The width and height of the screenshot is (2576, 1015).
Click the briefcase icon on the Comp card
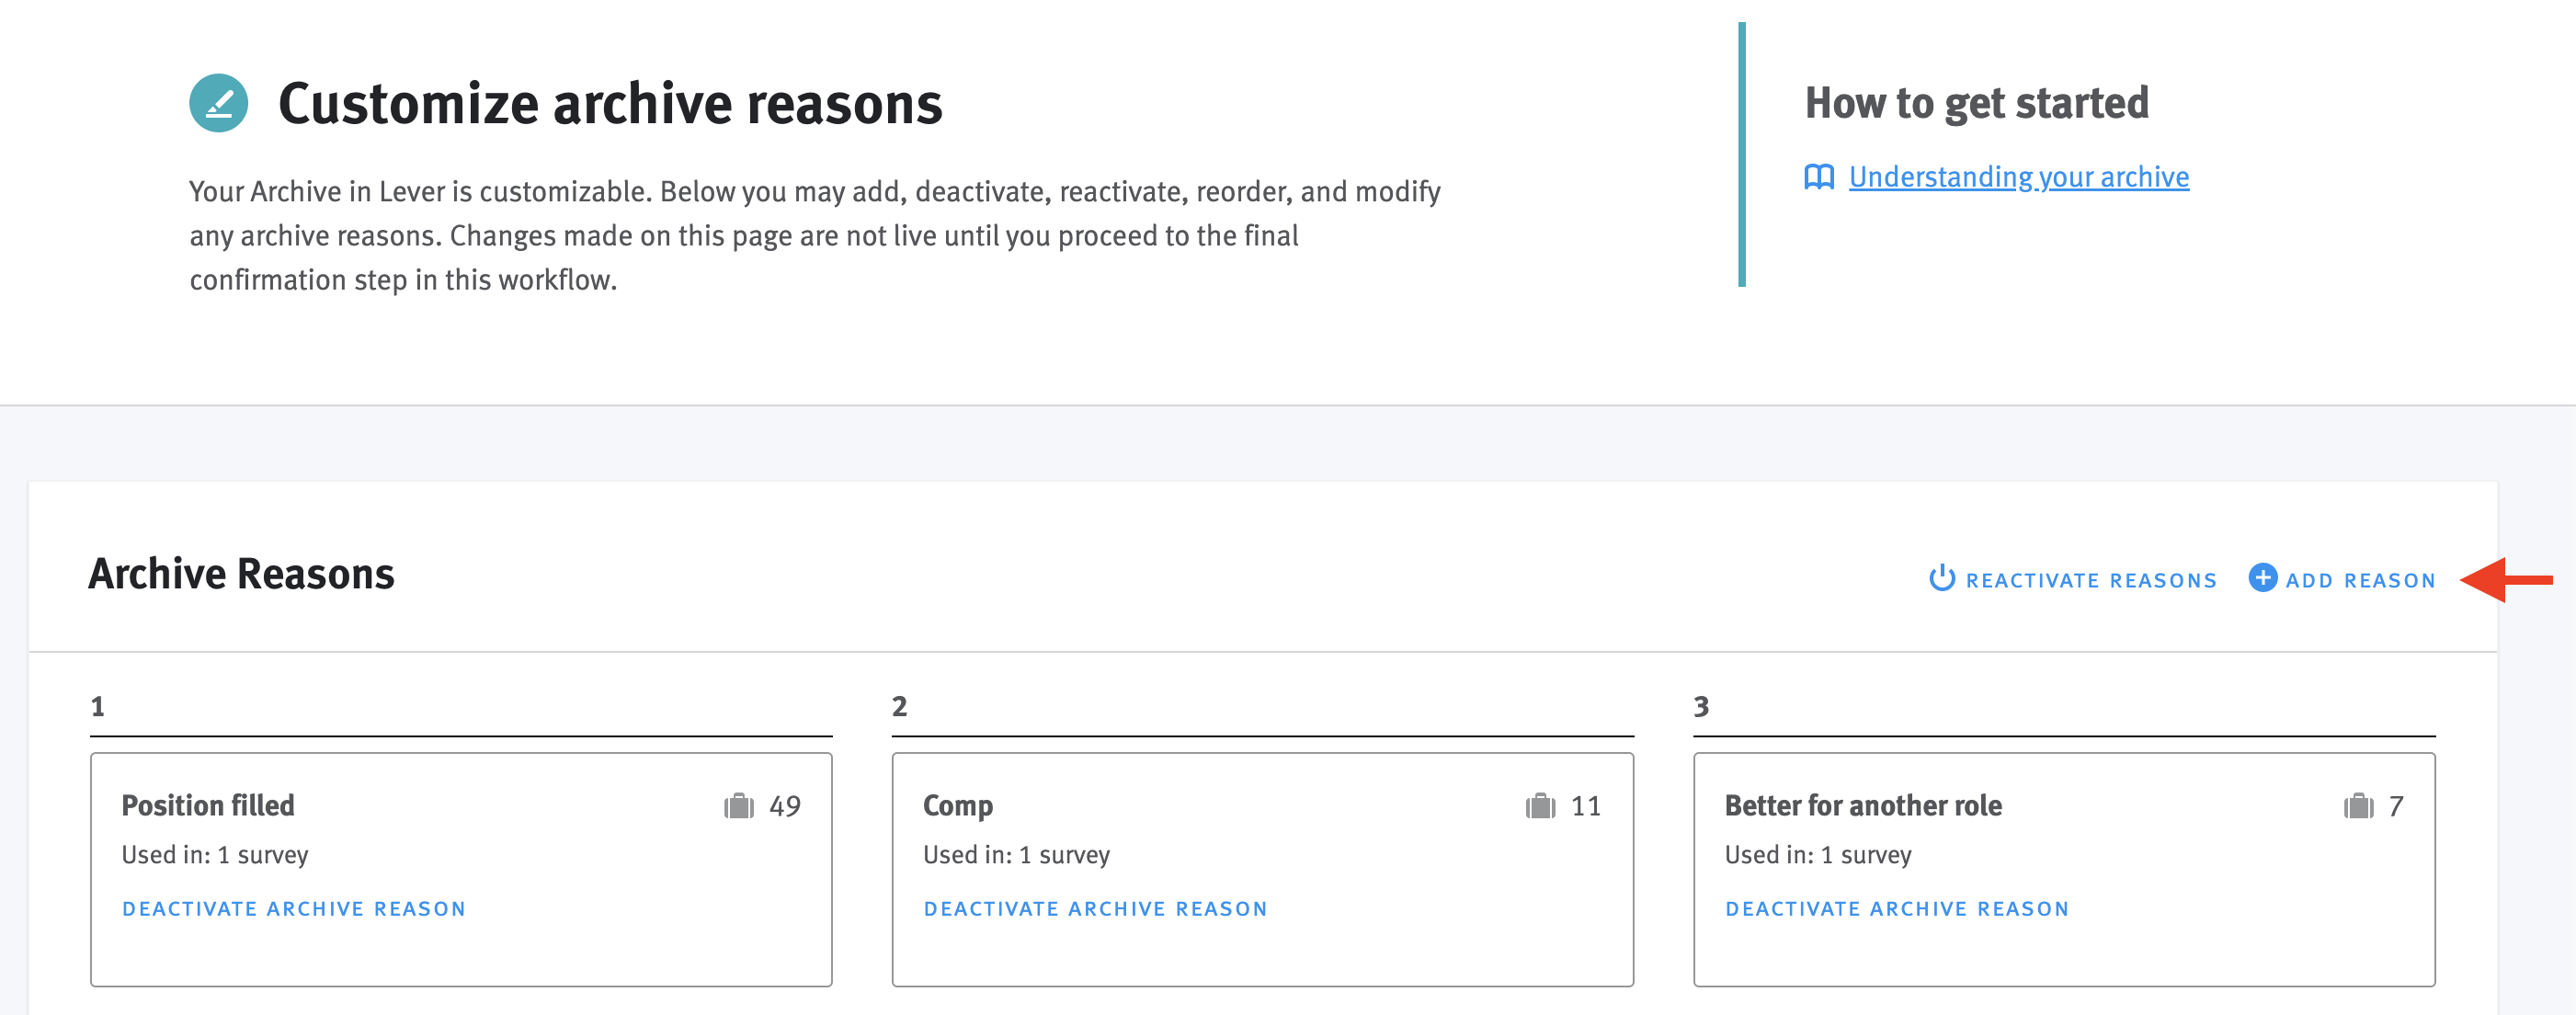coord(1541,805)
